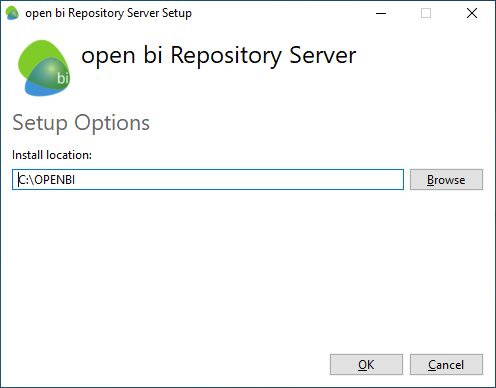Click the window title text in the title bar
Viewport: 496px width, 388px height.
(x=108, y=13)
